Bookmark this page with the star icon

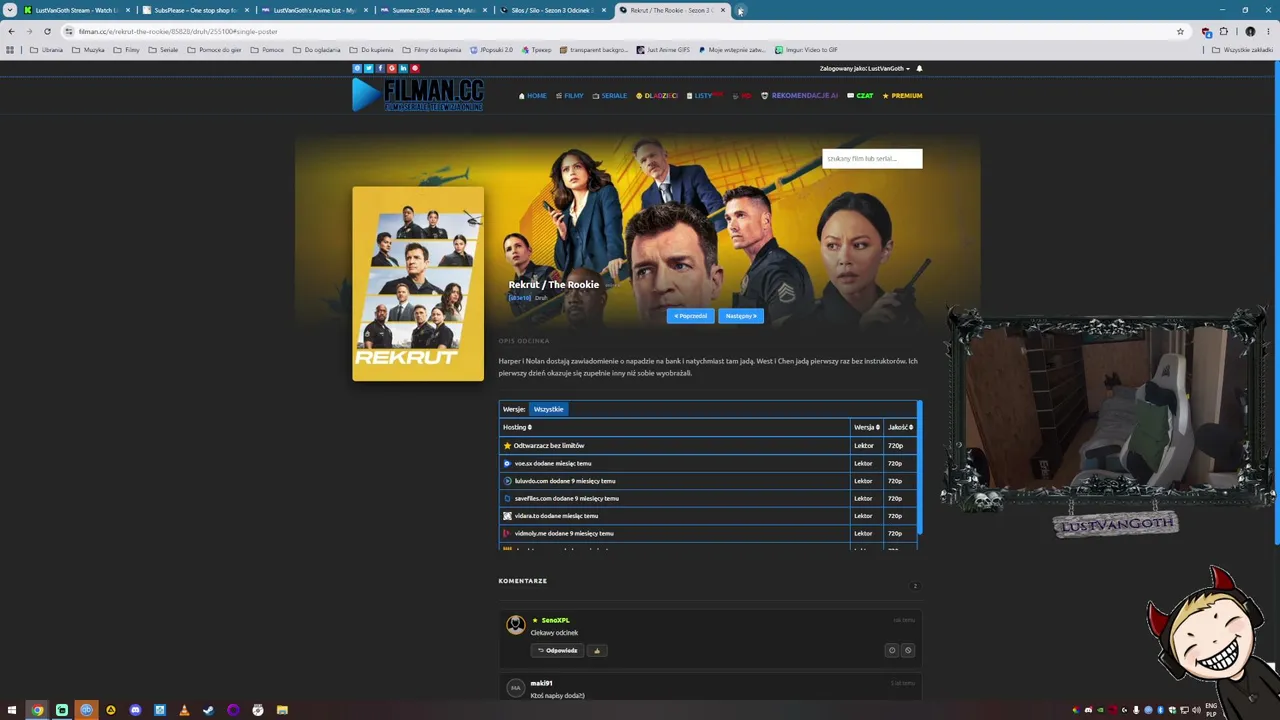click(x=1180, y=31)
